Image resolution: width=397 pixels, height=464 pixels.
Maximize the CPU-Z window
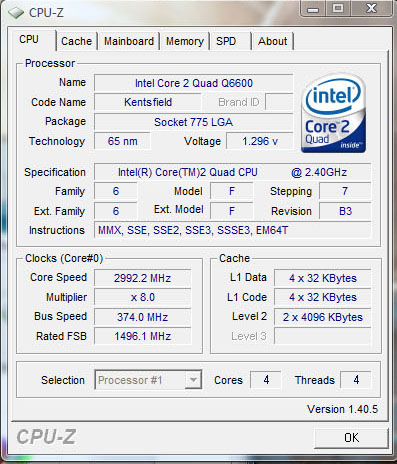(x=338, y=9)
